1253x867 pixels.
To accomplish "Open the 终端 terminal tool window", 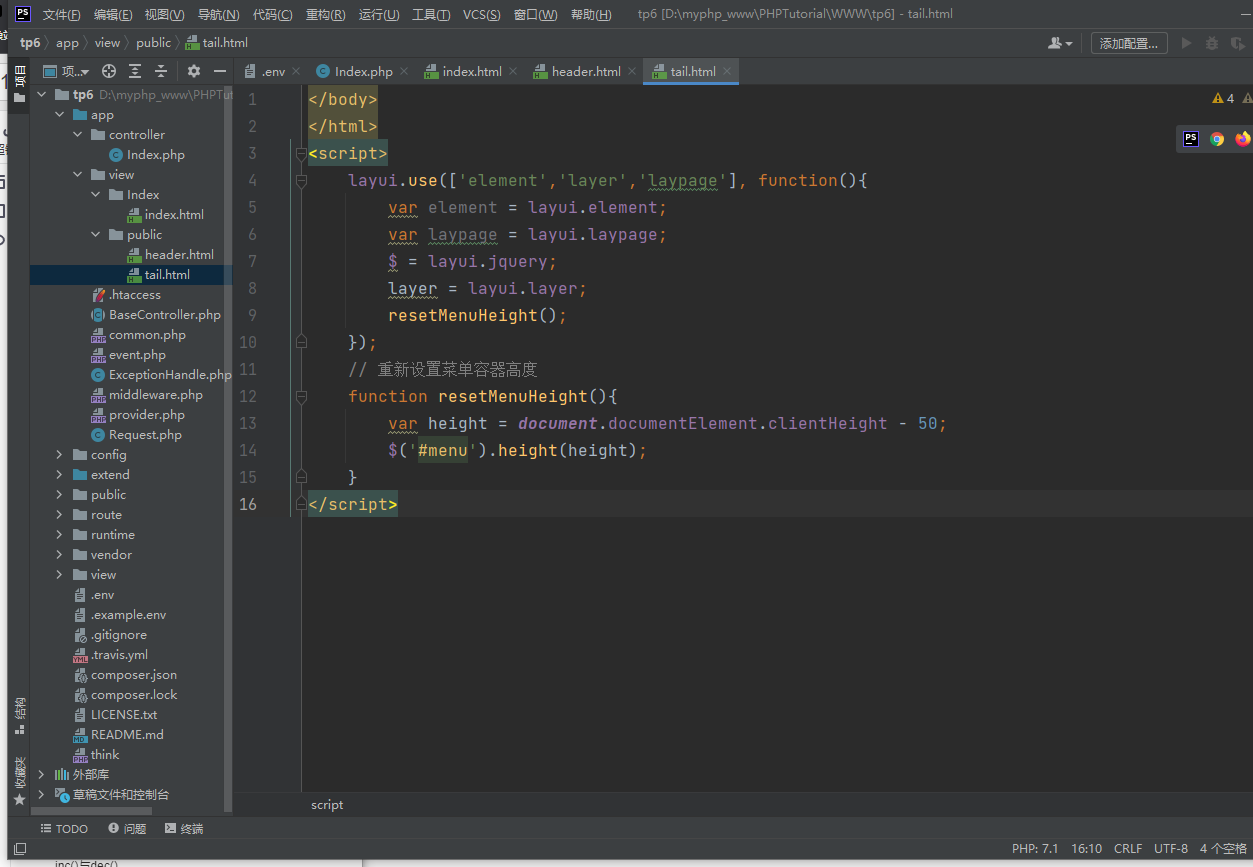I will (184, 829).
